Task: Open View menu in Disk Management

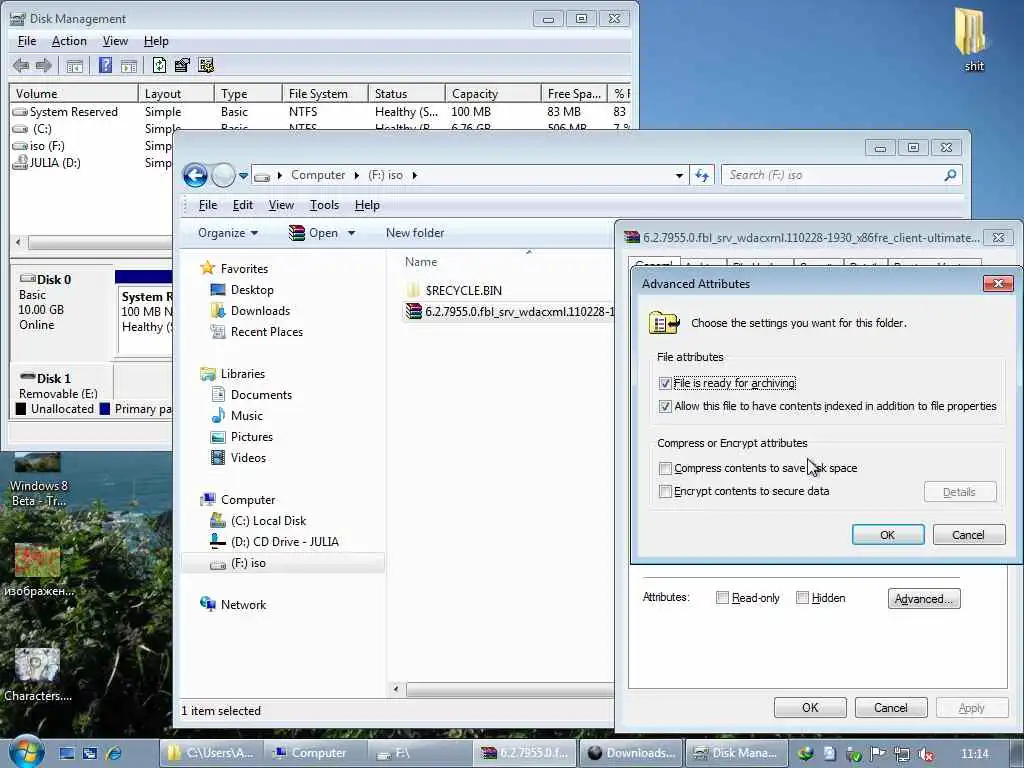Action: point(115,41)
